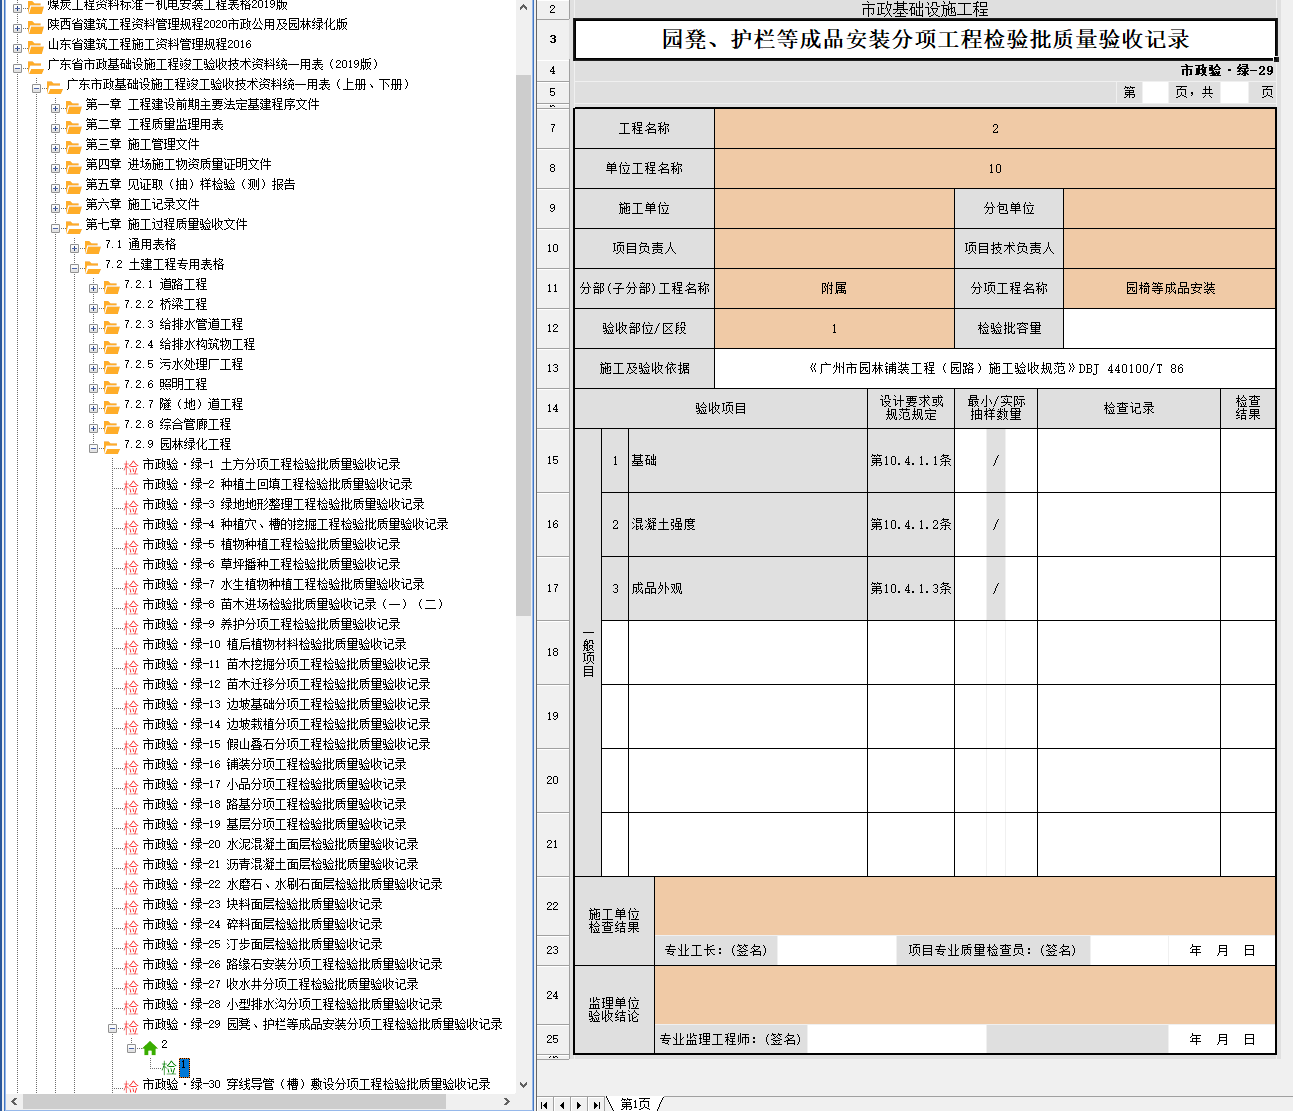The height and width of the screenshot is (1111, 1293).
Task: Click the folder icon of 山东省建筑工程施工资料管理规程2016
Action: click(x=35, y=45)
